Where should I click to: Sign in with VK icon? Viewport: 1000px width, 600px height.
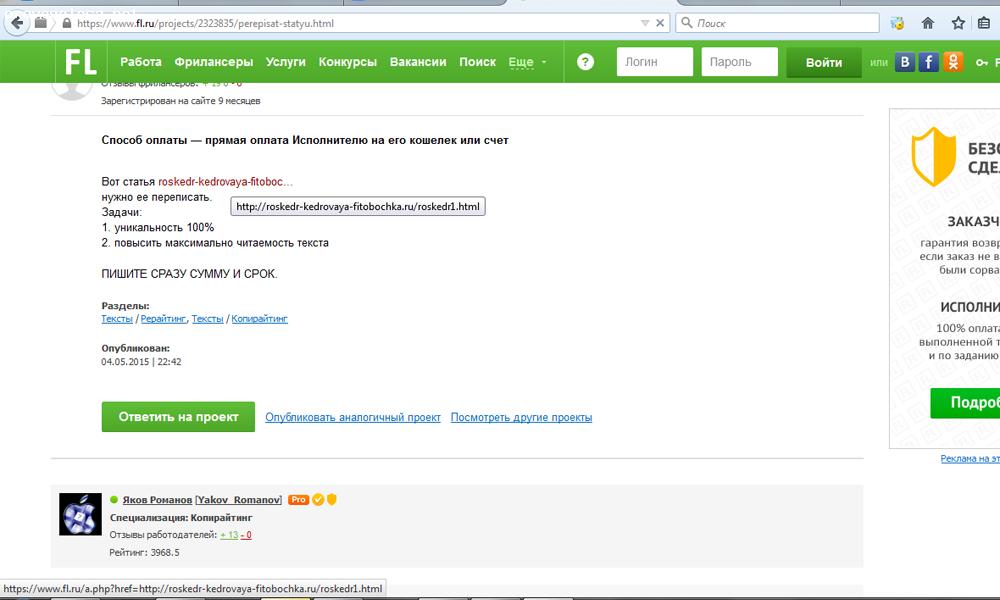(x=905, y=62)
